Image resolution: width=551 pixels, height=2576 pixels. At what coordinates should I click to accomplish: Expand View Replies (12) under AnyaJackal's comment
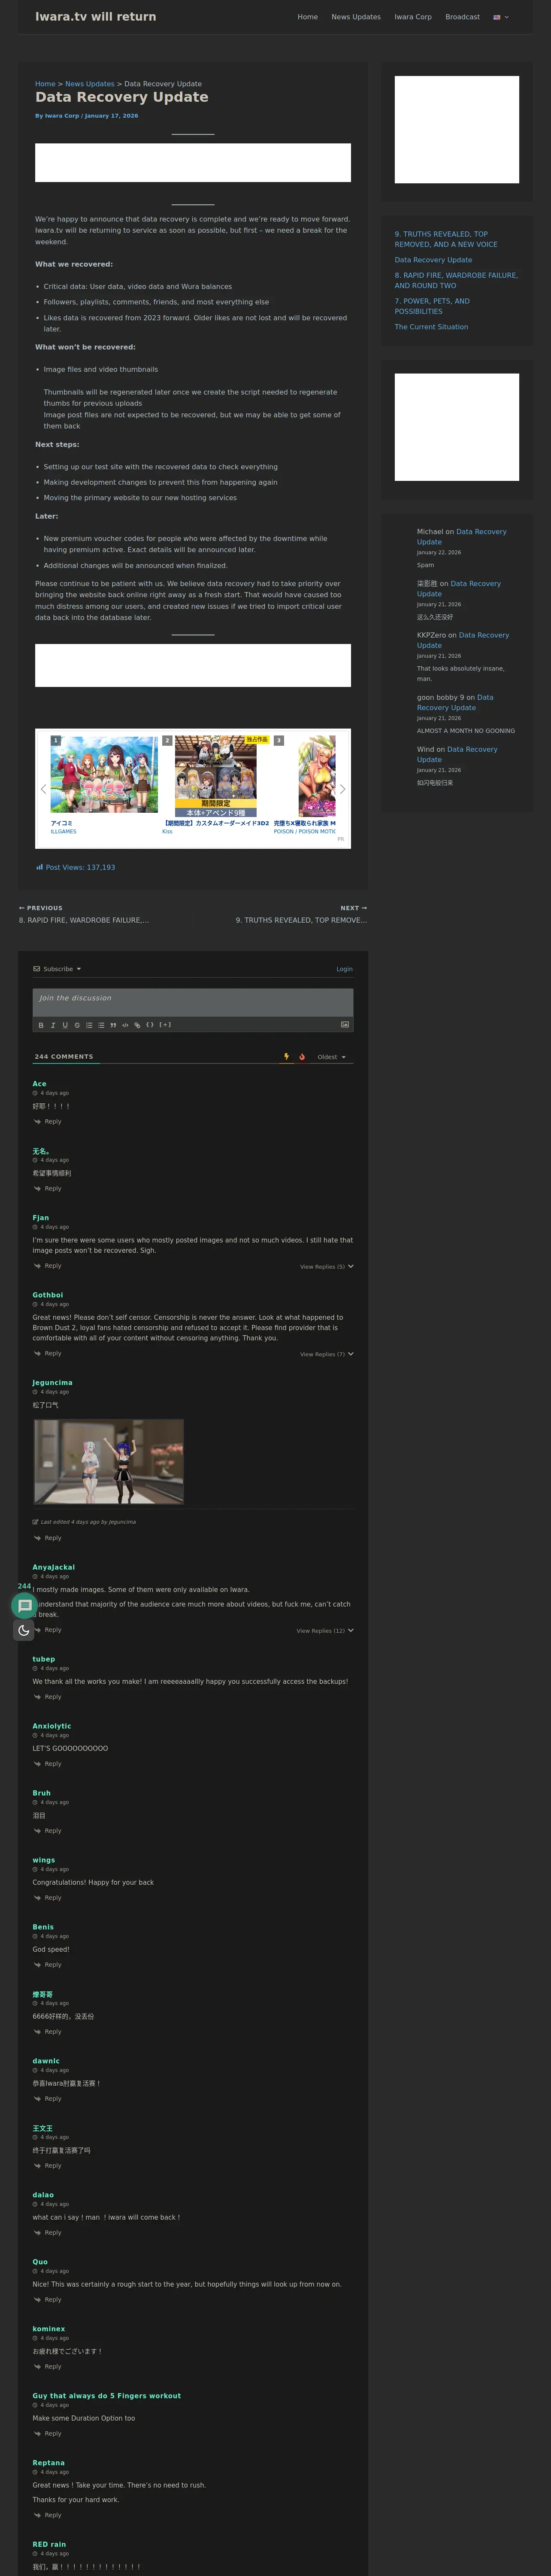click(x=325, y=1631)
